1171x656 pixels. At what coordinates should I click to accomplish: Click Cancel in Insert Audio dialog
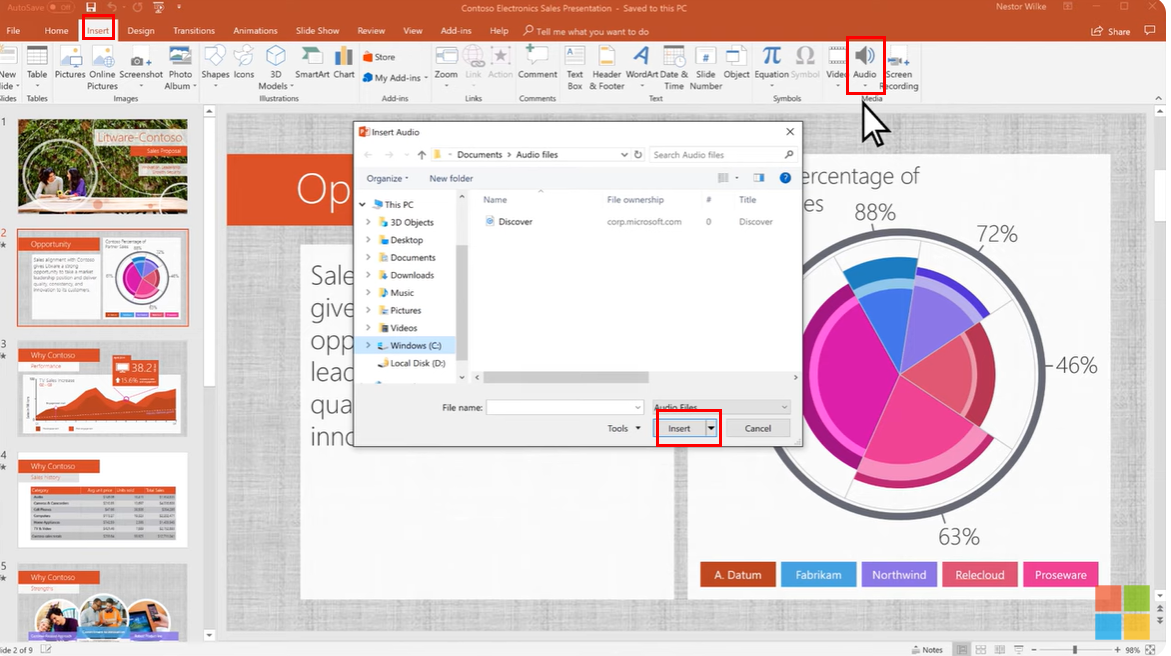pyautogui.click(x=757, y=428)
